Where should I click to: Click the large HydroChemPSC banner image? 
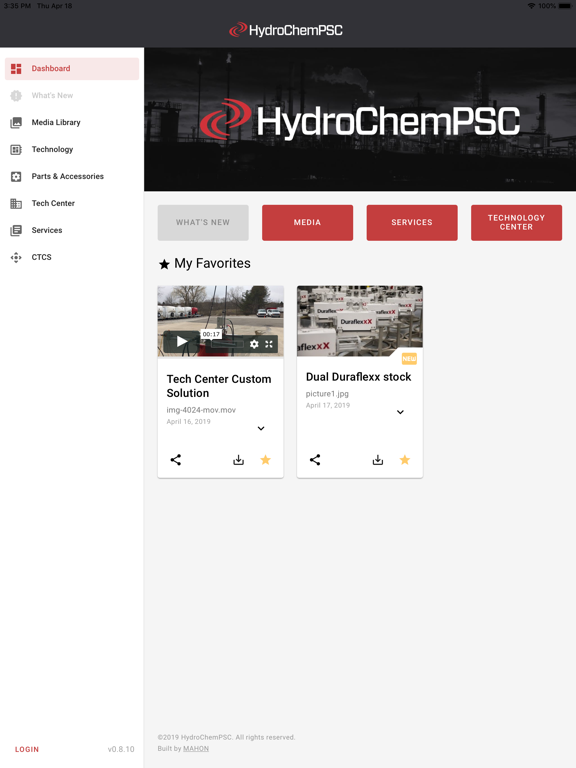tap(360, 120)
